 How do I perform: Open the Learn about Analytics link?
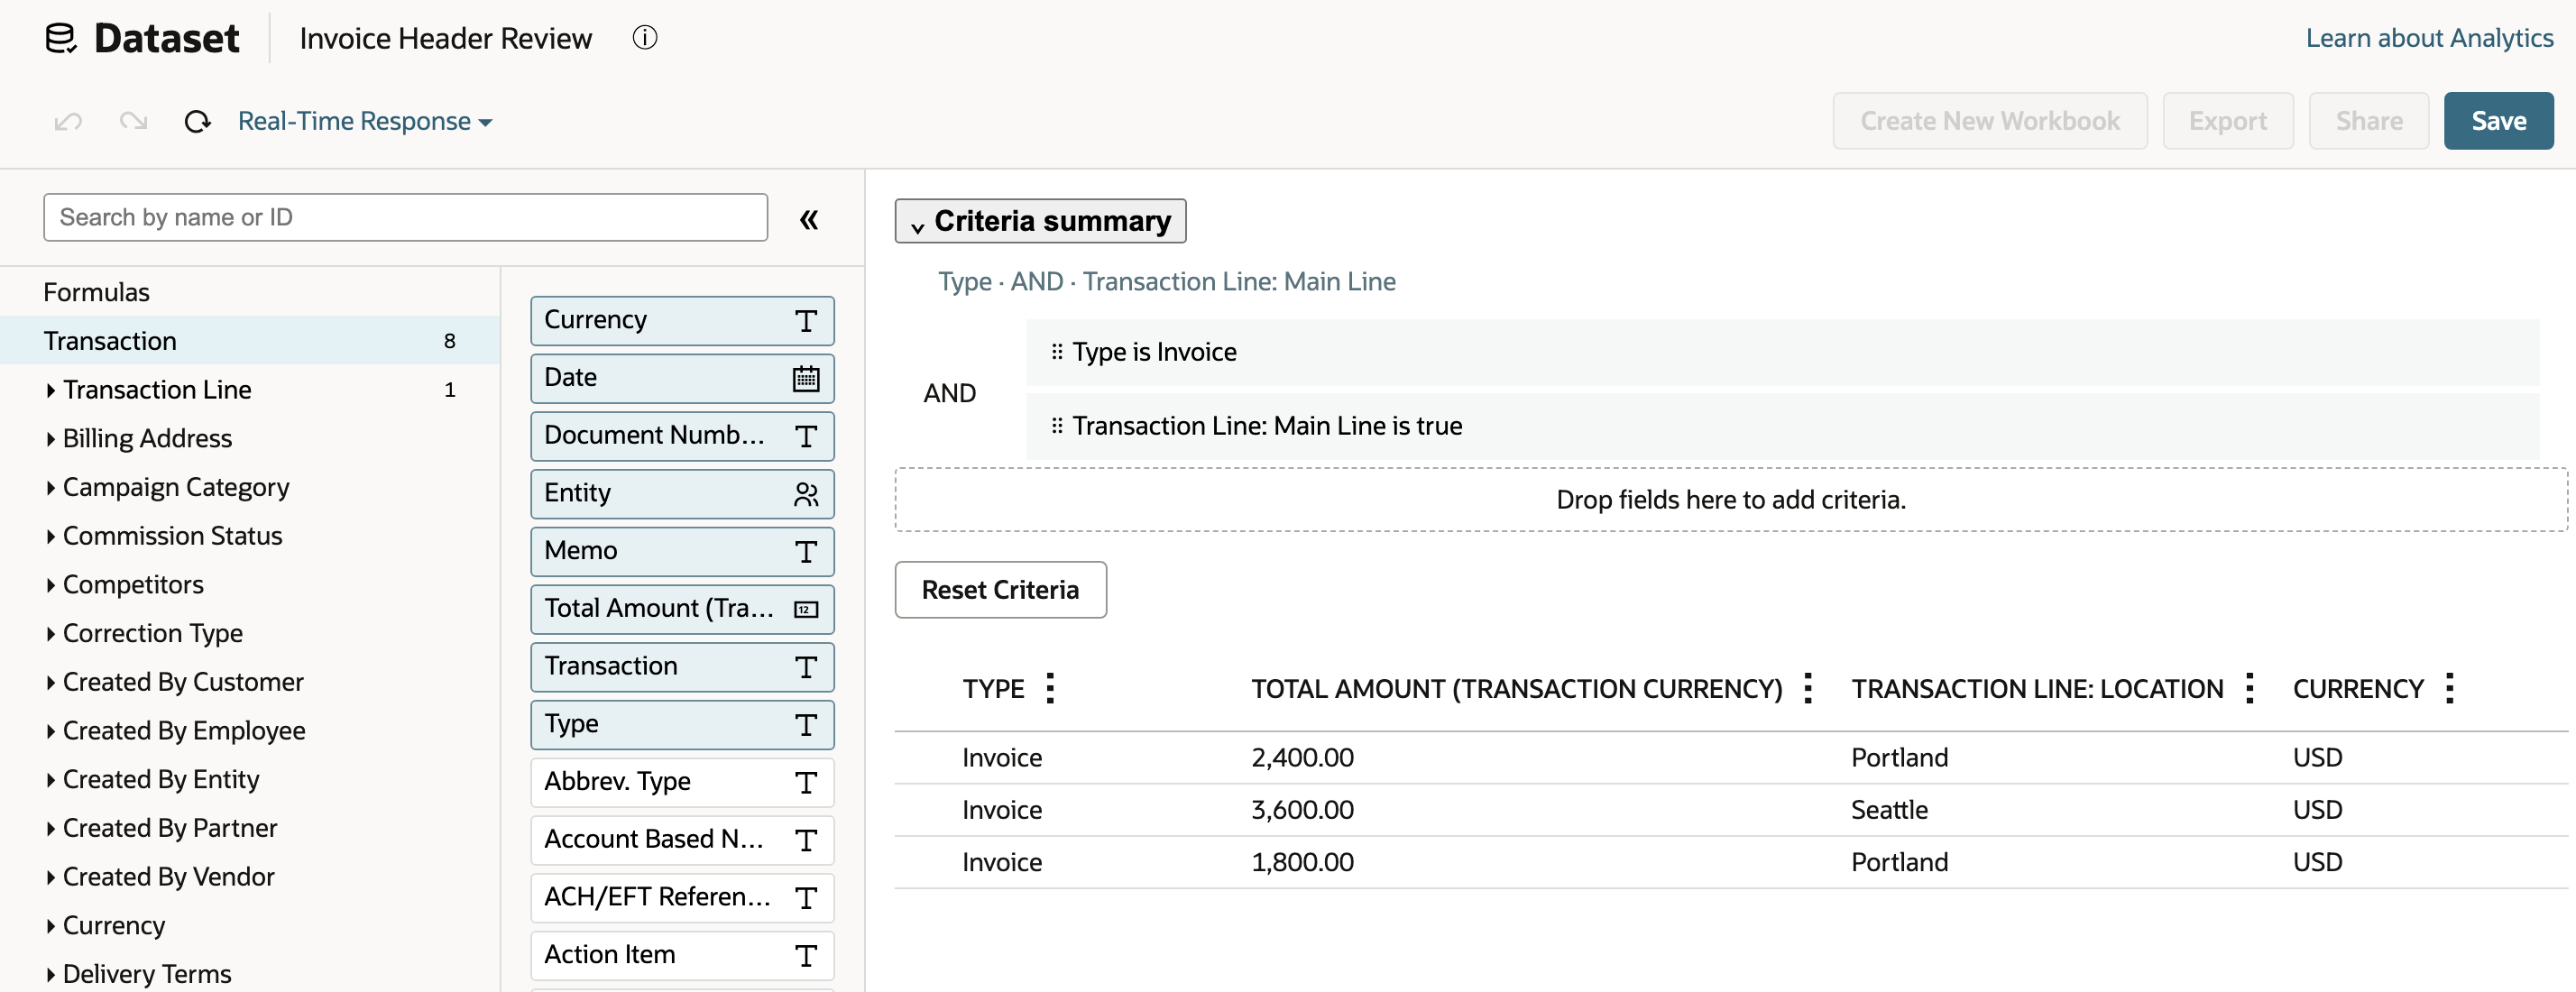coord(2429,38)
